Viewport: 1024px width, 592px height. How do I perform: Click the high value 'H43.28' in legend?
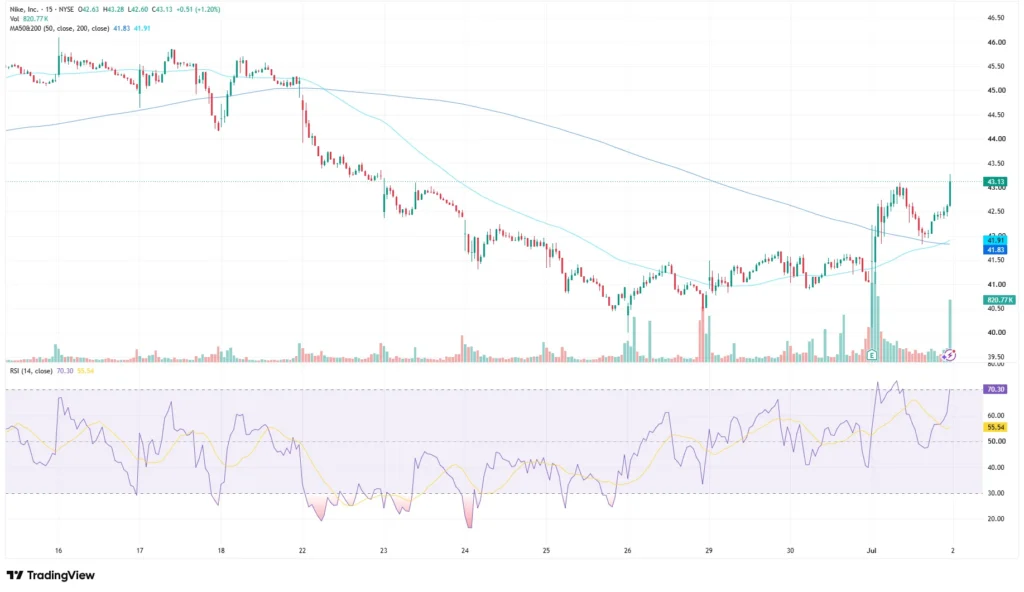114,10
